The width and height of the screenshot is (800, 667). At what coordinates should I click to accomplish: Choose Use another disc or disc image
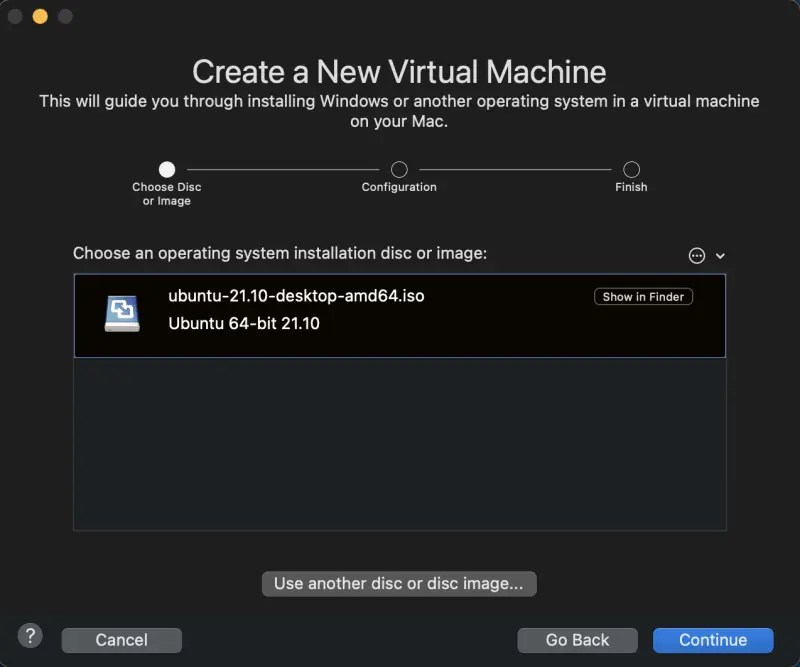[399, 583]
